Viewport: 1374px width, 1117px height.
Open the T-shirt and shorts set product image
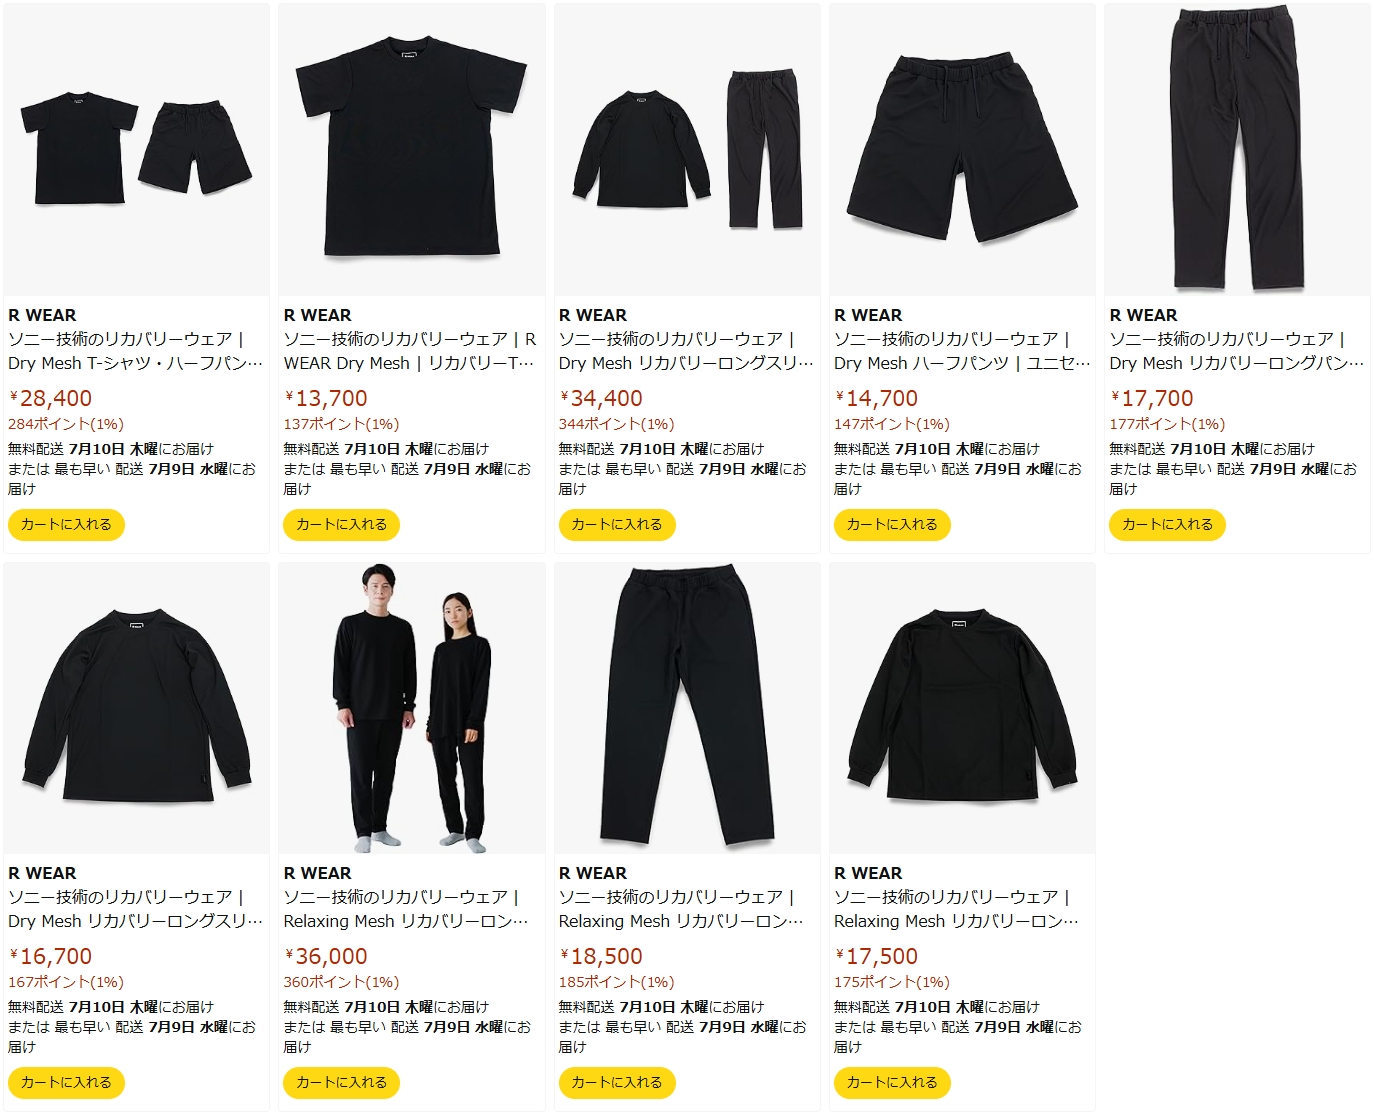click(137, 150)
